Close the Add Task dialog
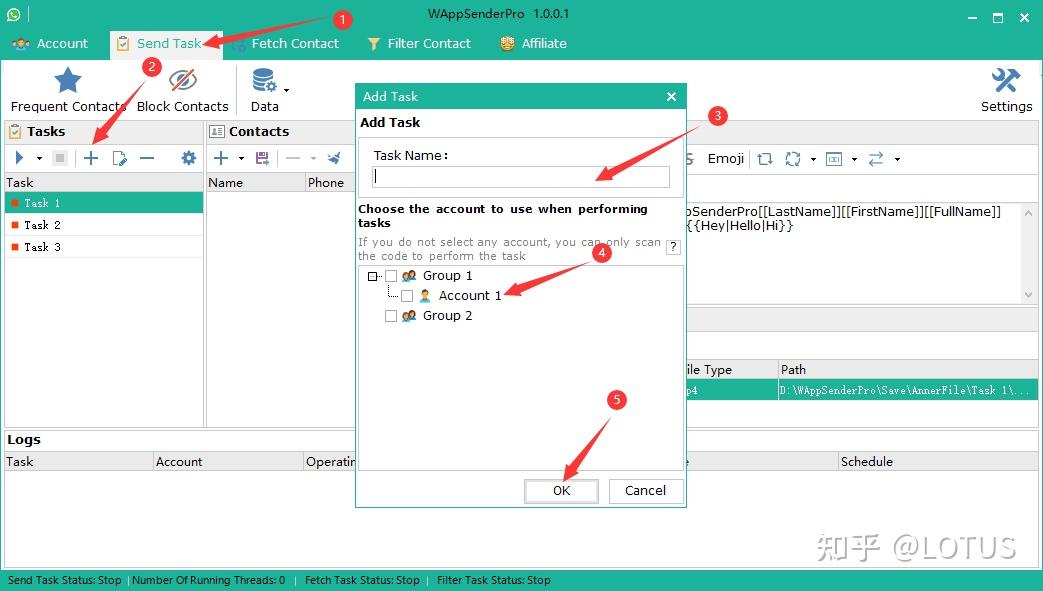Screen dimensions: 1043x591 (671, 97)
